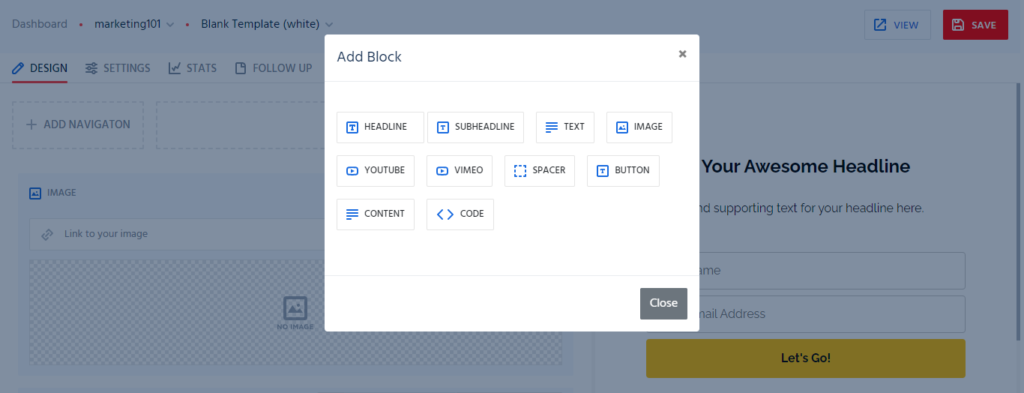
Task: Click the No Image placeholder thumbnail
Action: pos(295,313)
